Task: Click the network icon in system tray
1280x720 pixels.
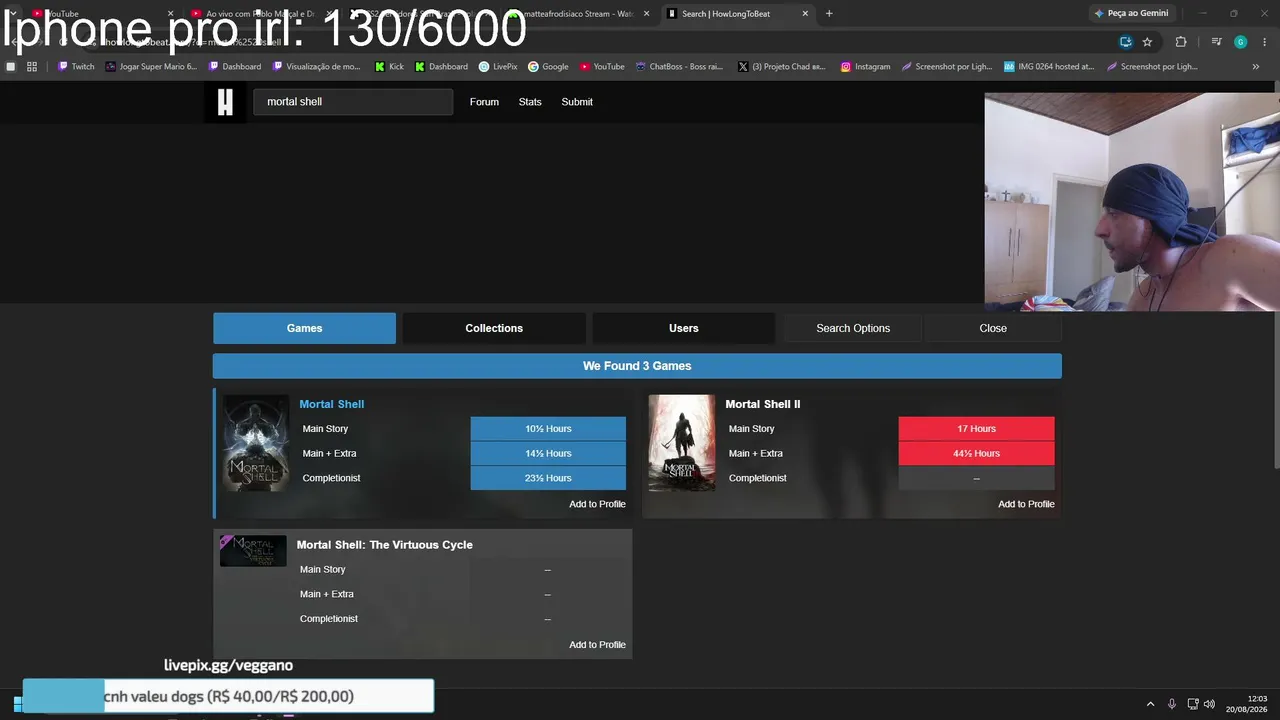Action: click(x=1192, y=704)
